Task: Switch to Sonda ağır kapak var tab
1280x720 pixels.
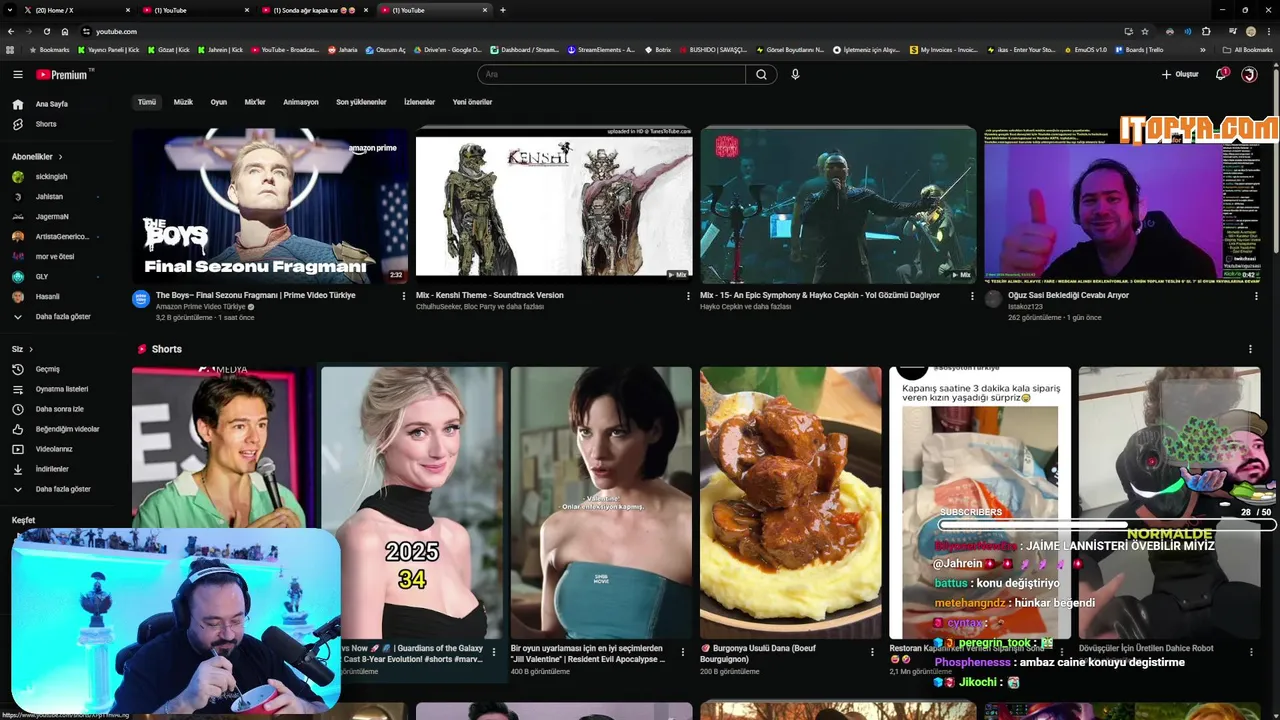Action: click(x=315, y=10)
